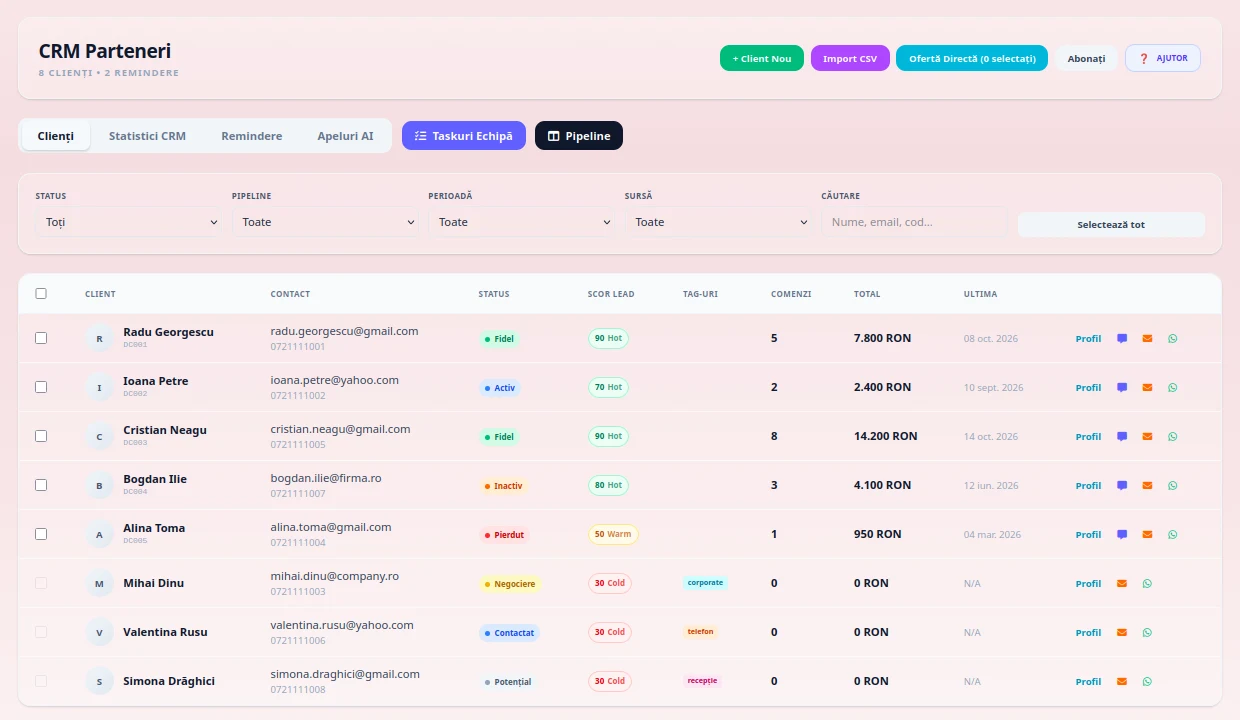Open the Profil link for Mihai Dinu
The image size is (1240, 720).
click(1088, 583)
